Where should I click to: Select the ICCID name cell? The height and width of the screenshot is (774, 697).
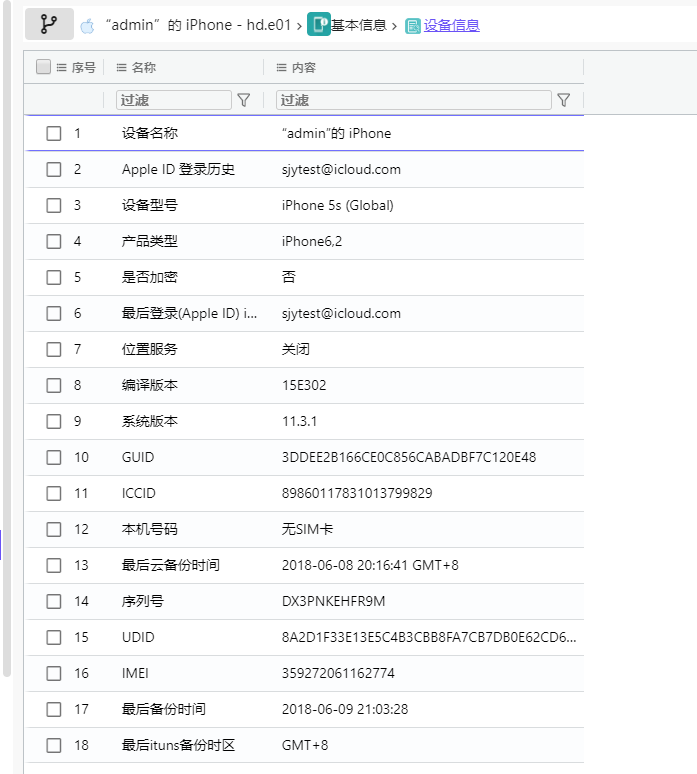[x=139, y=494]
